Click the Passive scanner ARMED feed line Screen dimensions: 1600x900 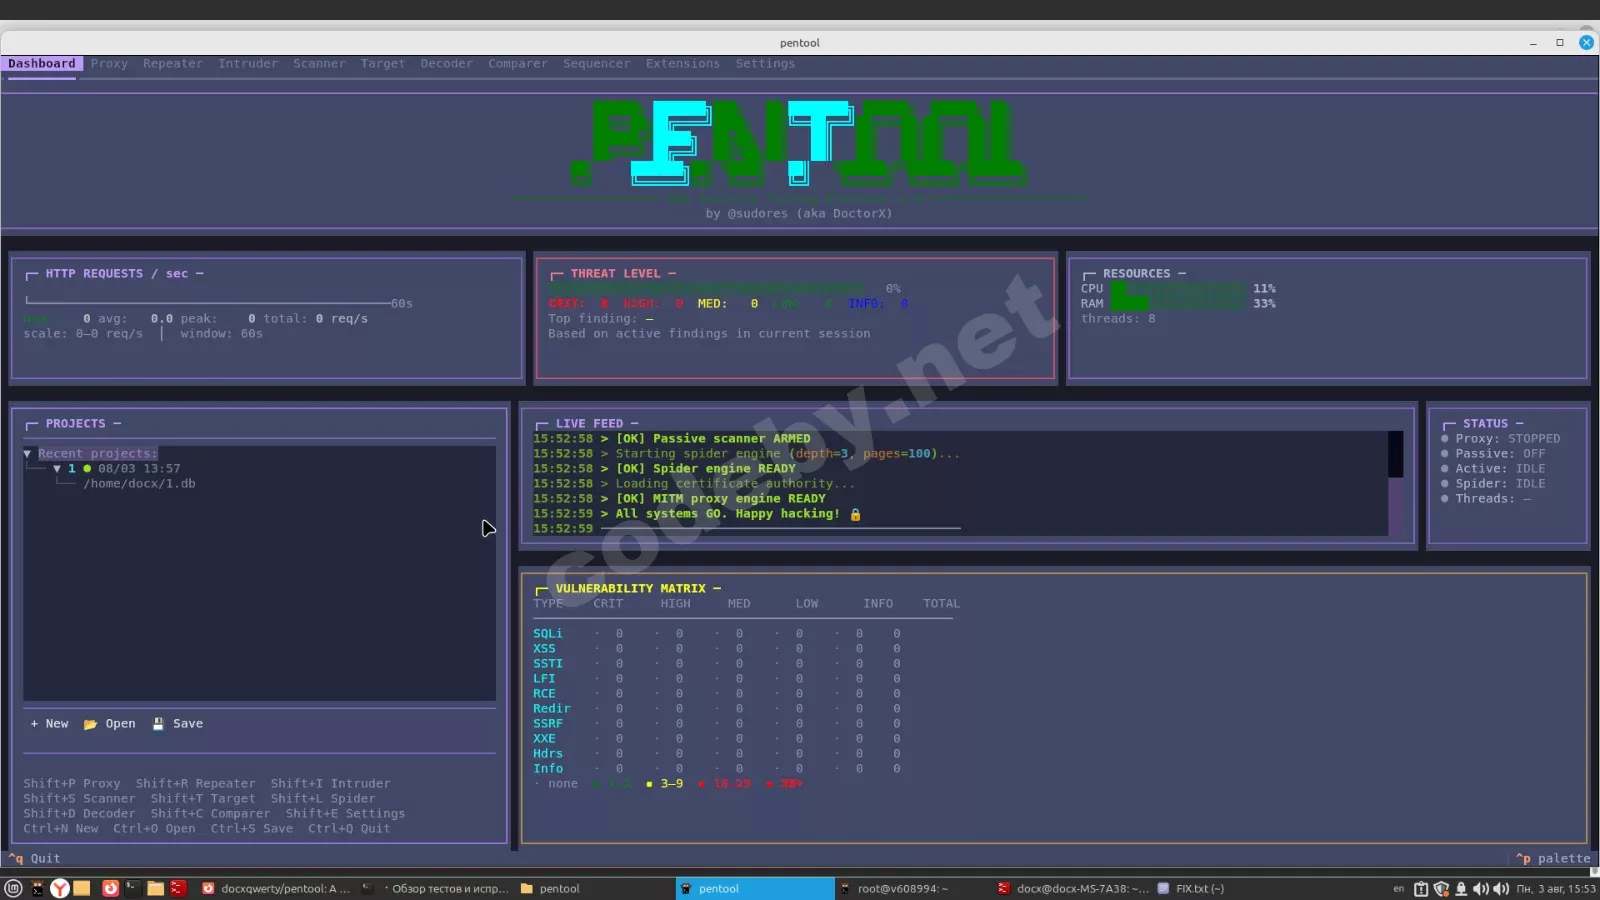tap(671, 439)
